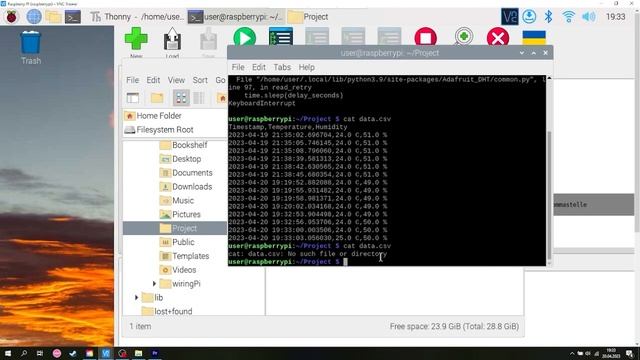640x360 pixels.
Task: Open Windows Task View
Action: click(40, 353)
